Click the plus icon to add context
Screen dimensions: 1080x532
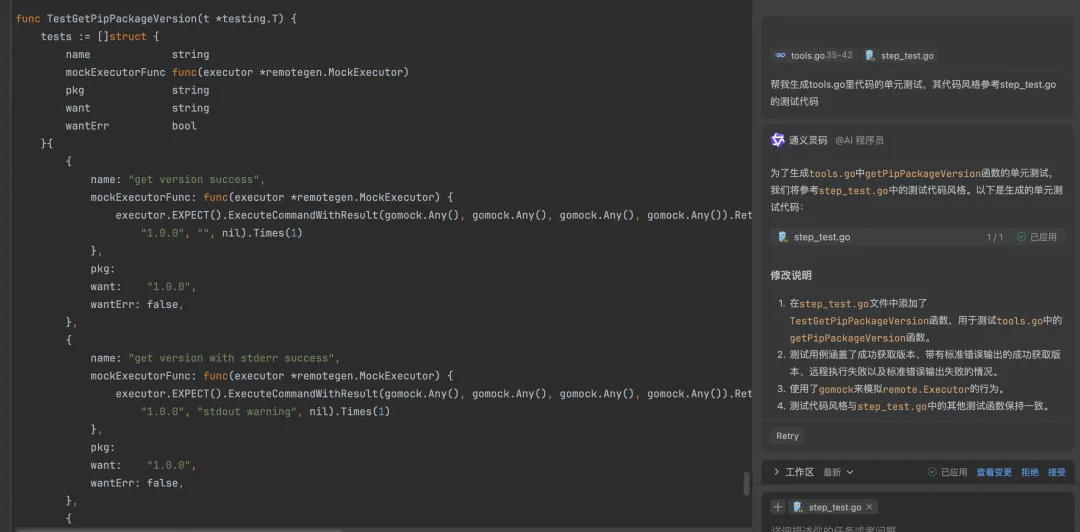[778, 507]
